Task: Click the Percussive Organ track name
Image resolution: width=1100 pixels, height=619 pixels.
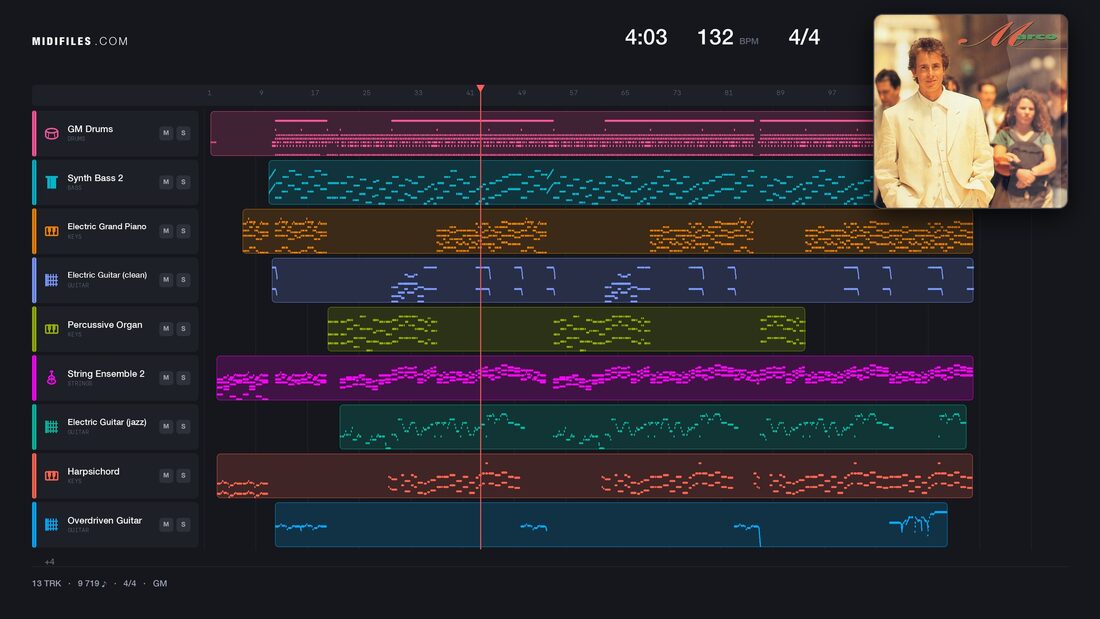Action: [105, 325]
